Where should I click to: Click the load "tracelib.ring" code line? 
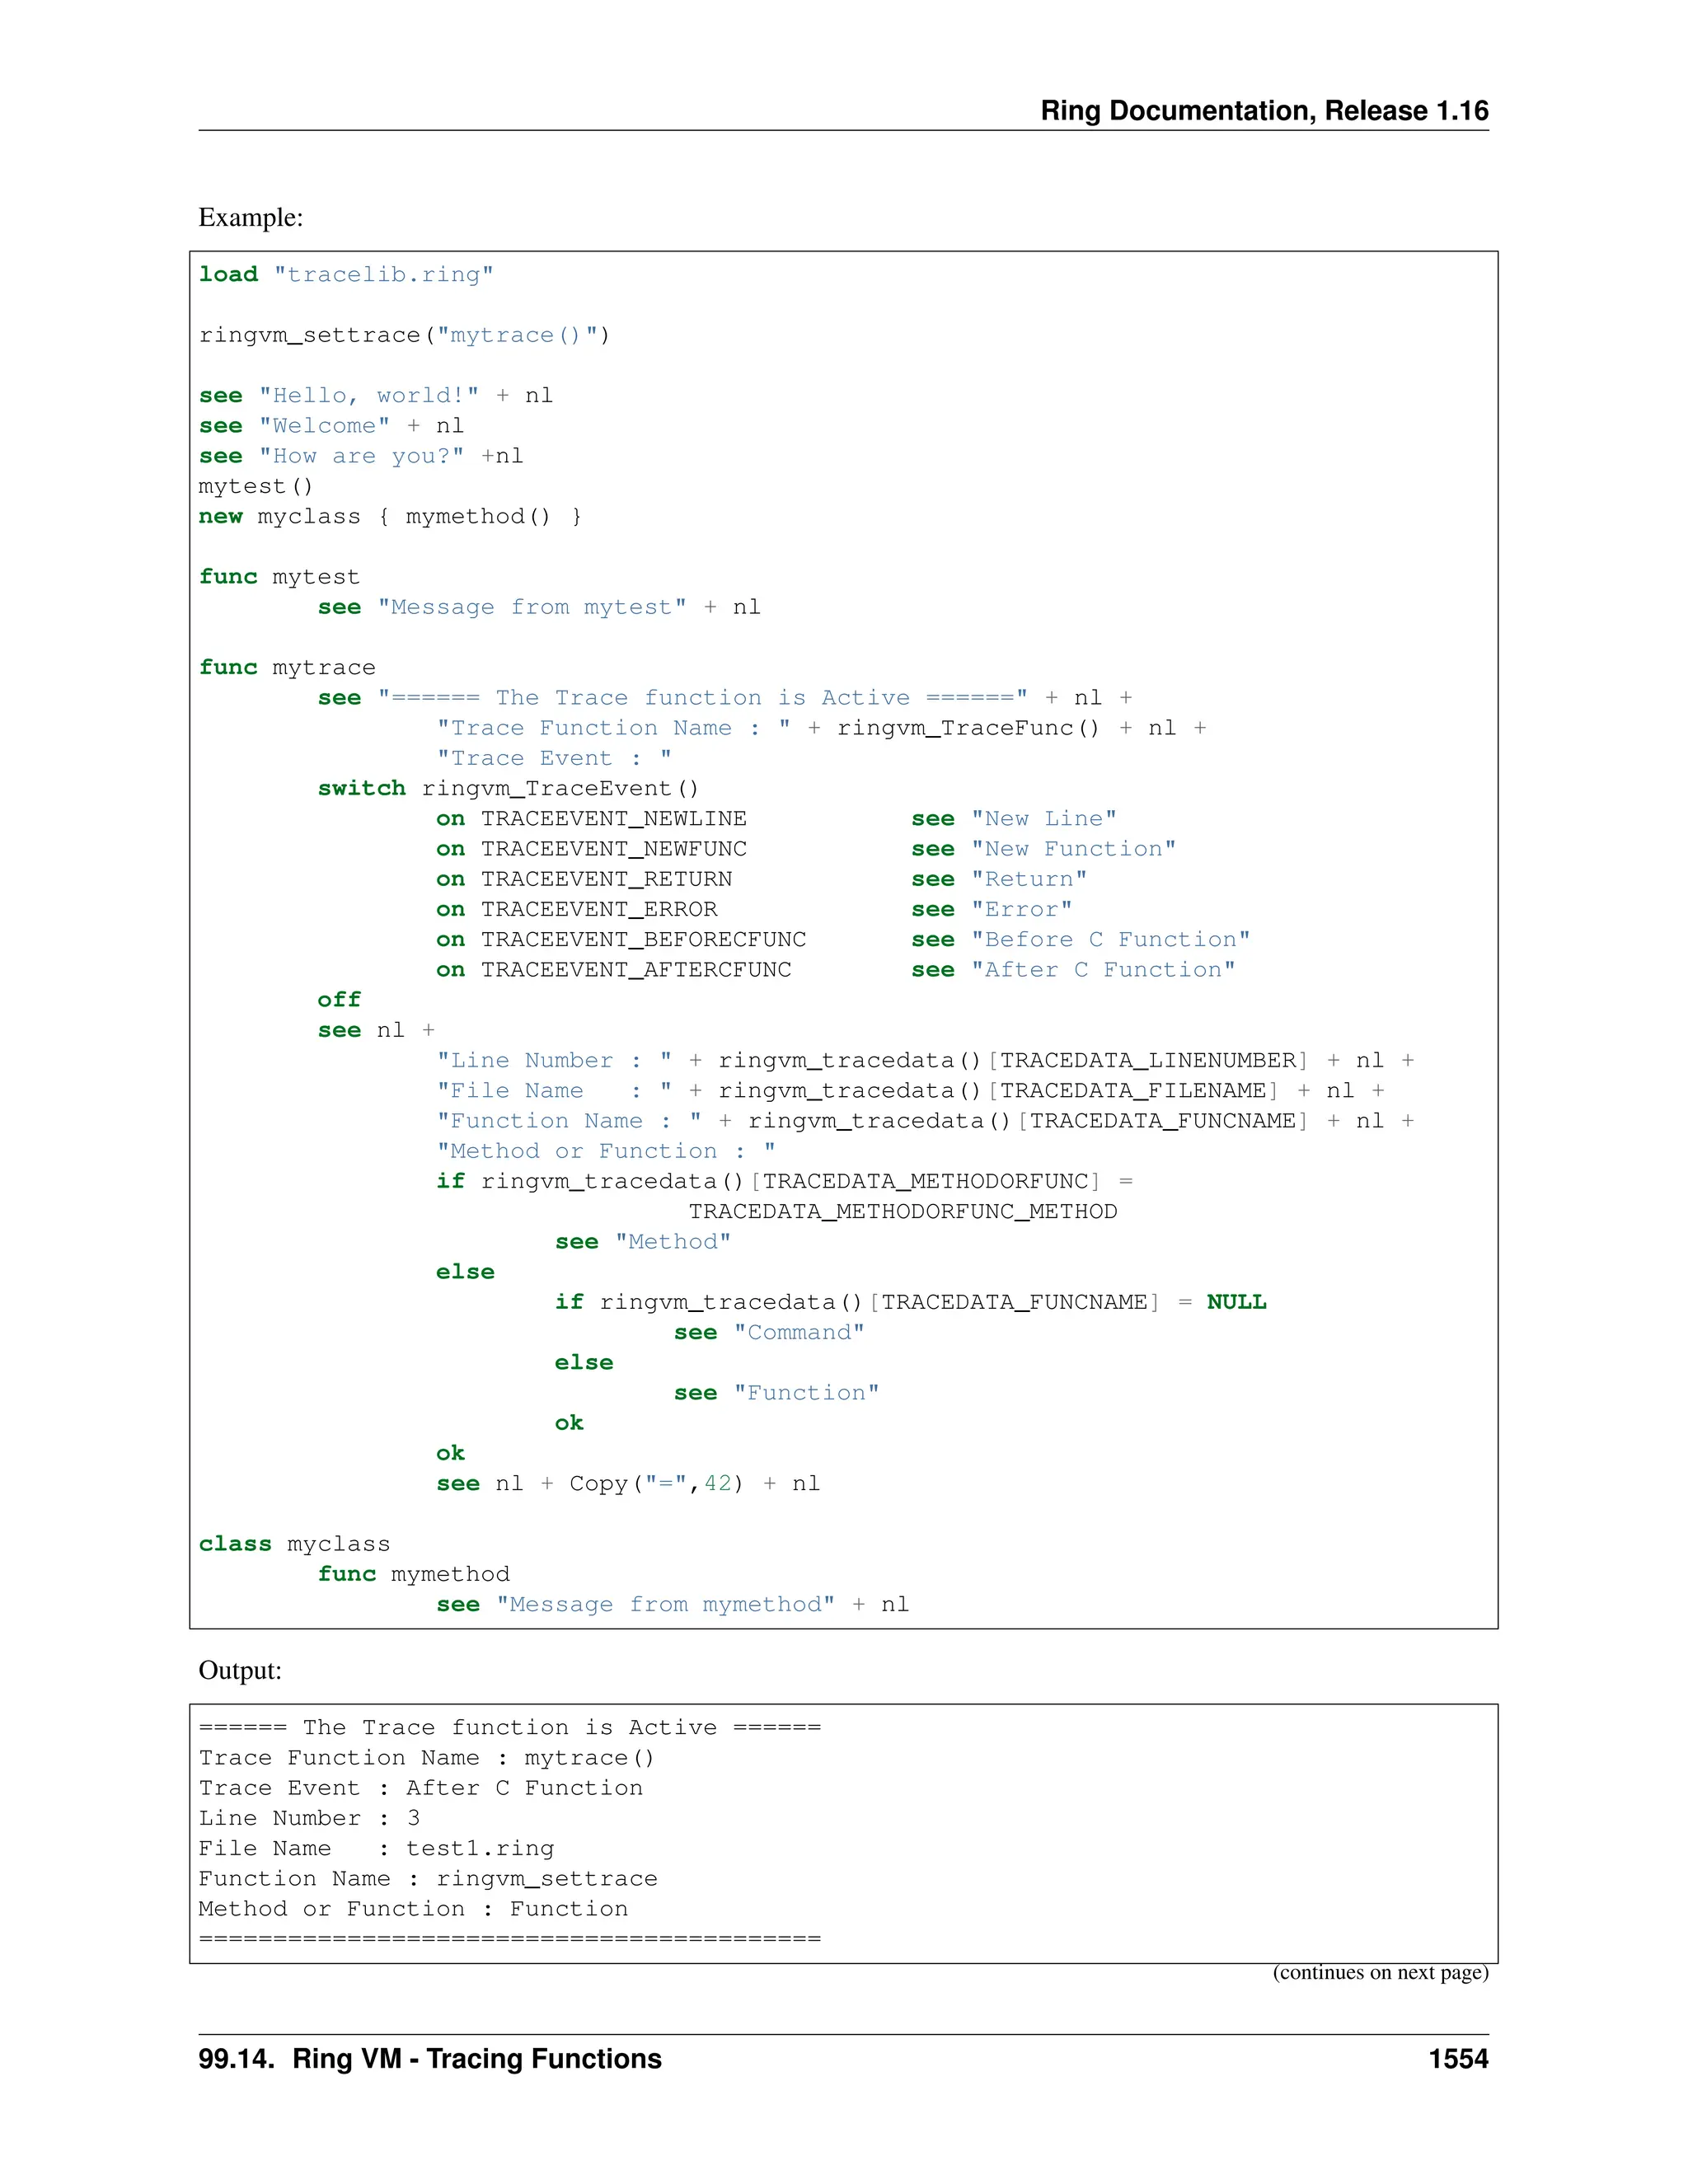tap(346, 275)
